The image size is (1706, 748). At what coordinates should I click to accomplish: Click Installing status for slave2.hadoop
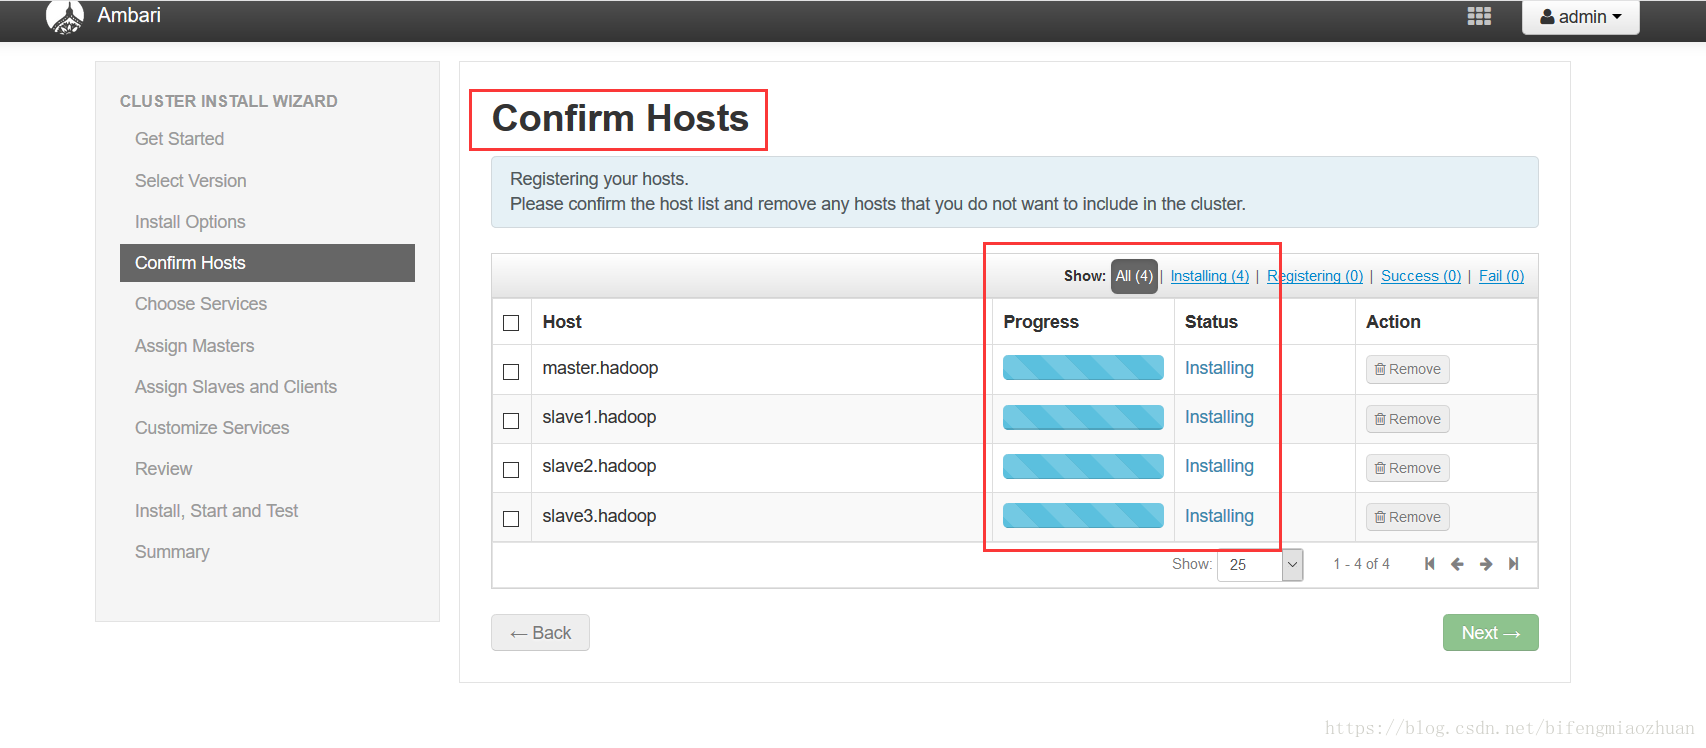[x=1219, y=466]
